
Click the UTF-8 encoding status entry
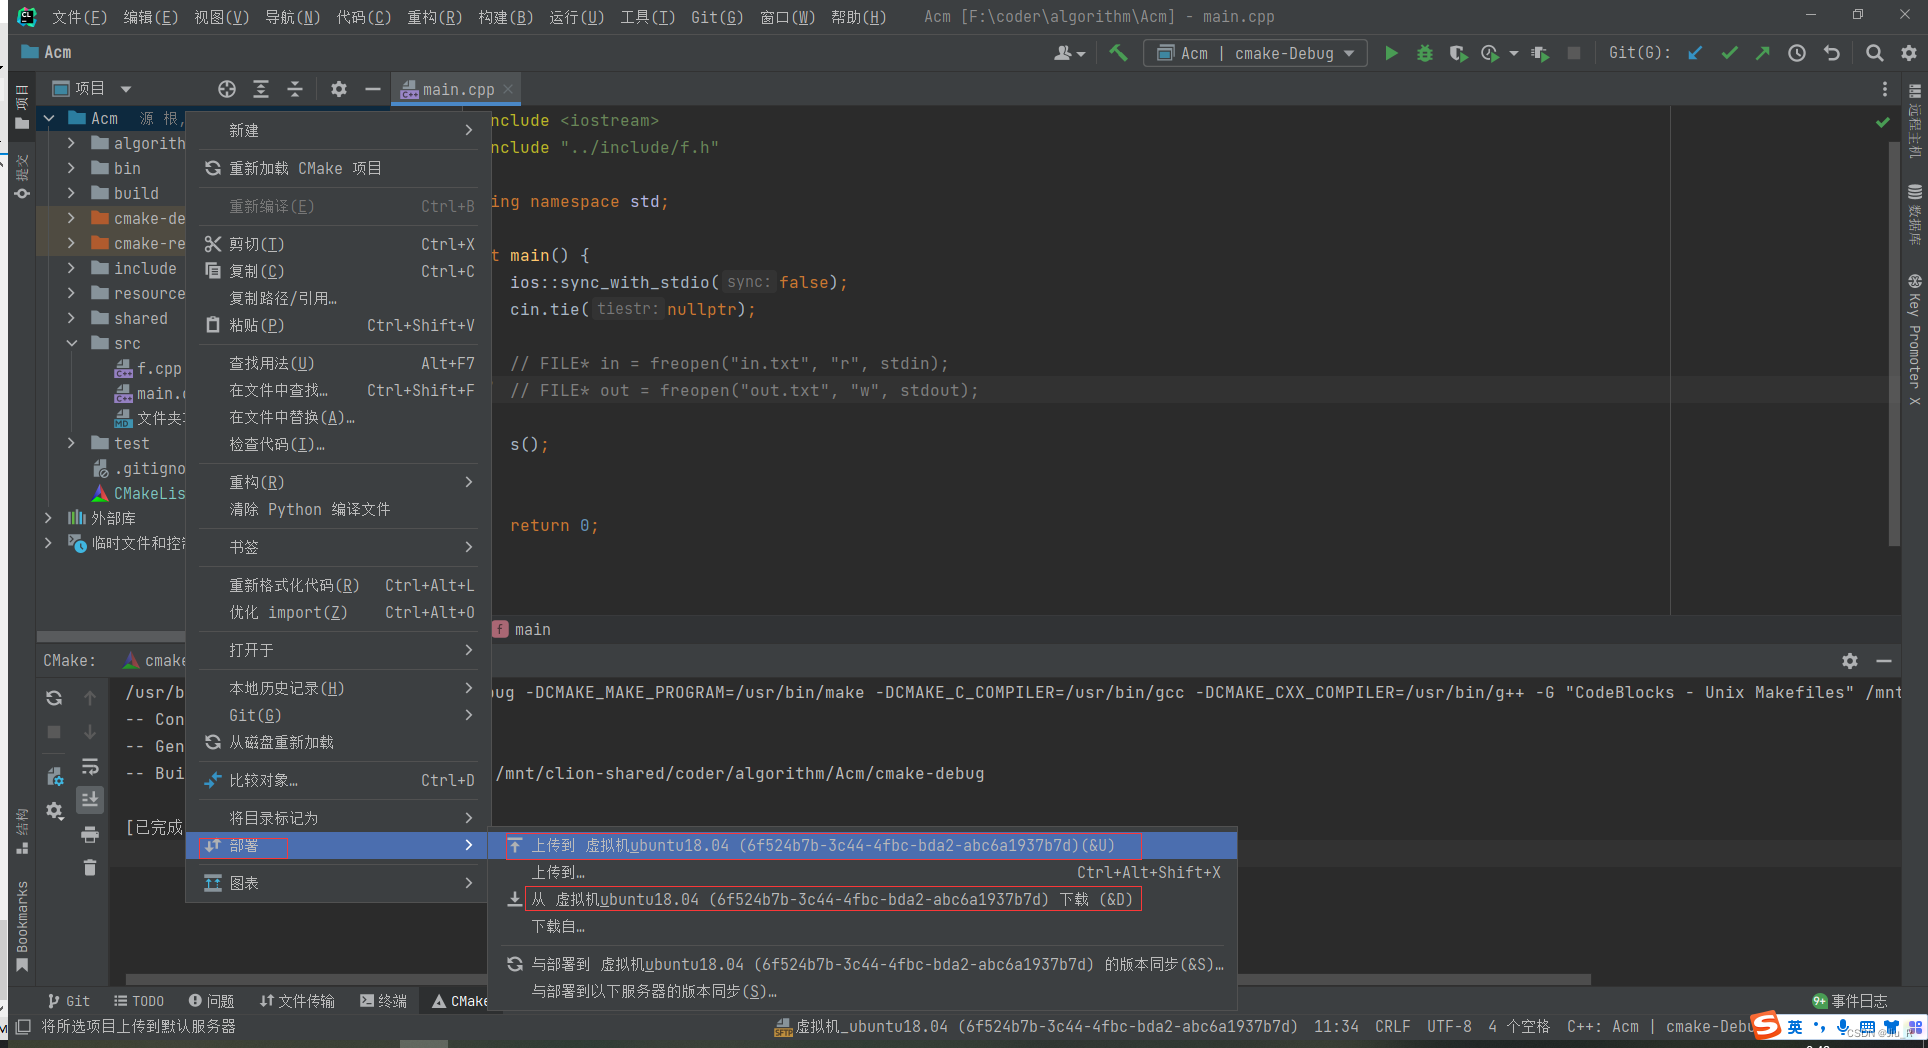click(x=1449, y=1027)
